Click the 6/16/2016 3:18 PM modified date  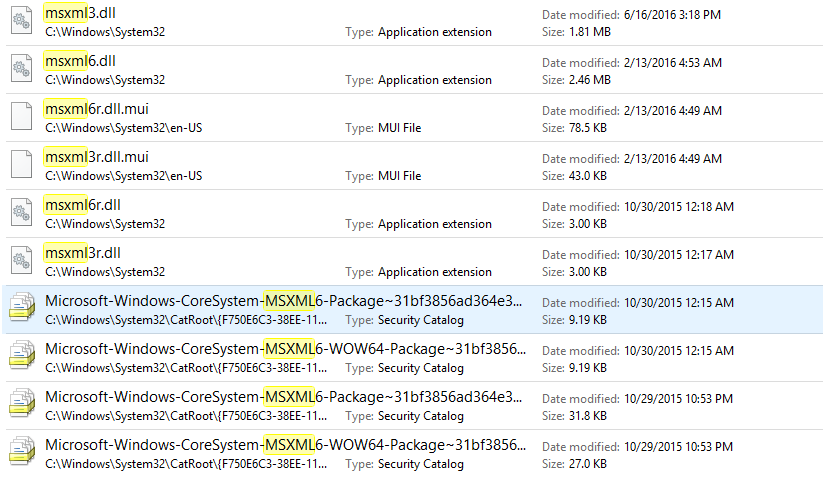tap(672, 15)
